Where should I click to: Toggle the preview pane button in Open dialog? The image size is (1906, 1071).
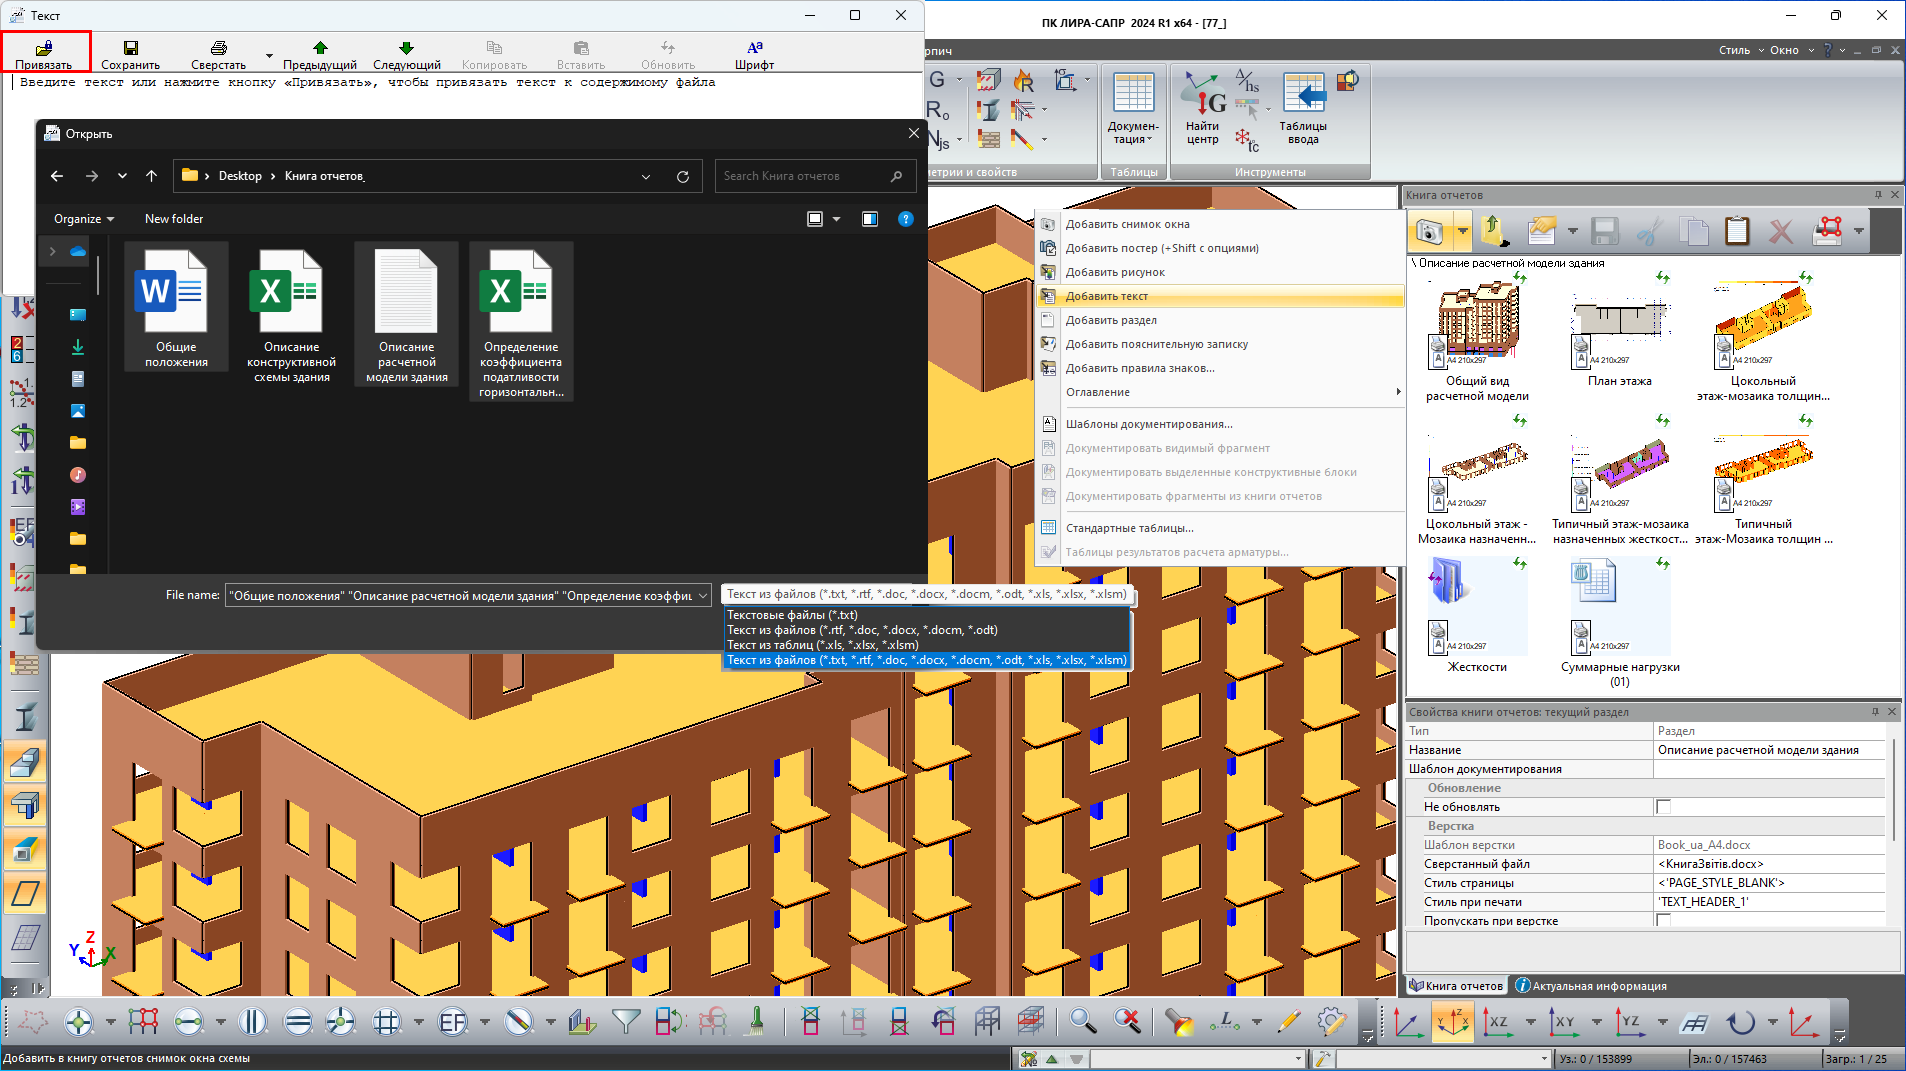click(x=869, y=219)
